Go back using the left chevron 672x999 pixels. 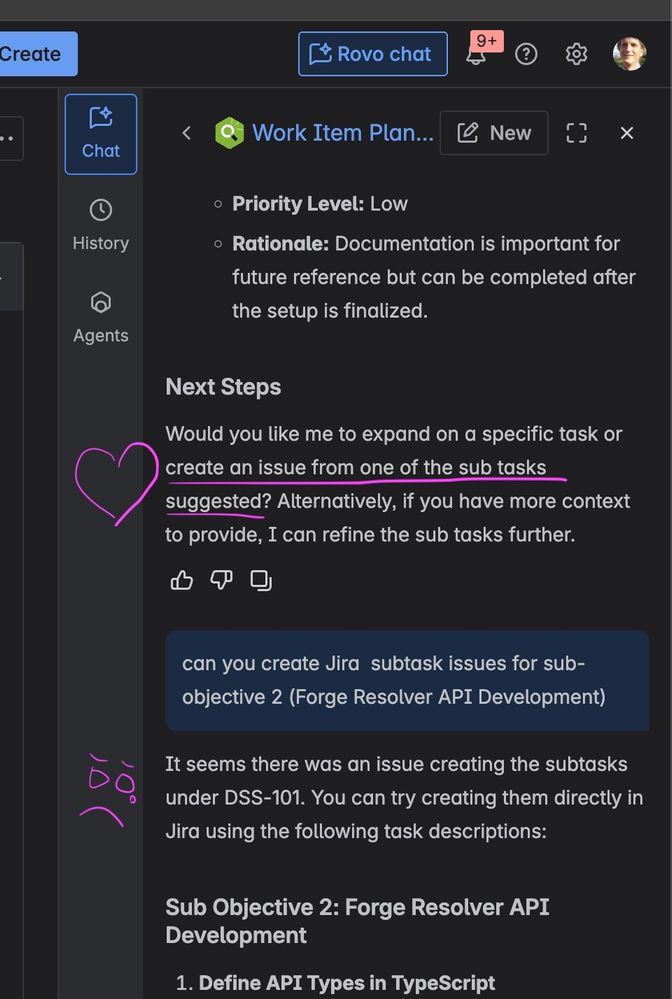pyautogui.click(x=186, y=132)
